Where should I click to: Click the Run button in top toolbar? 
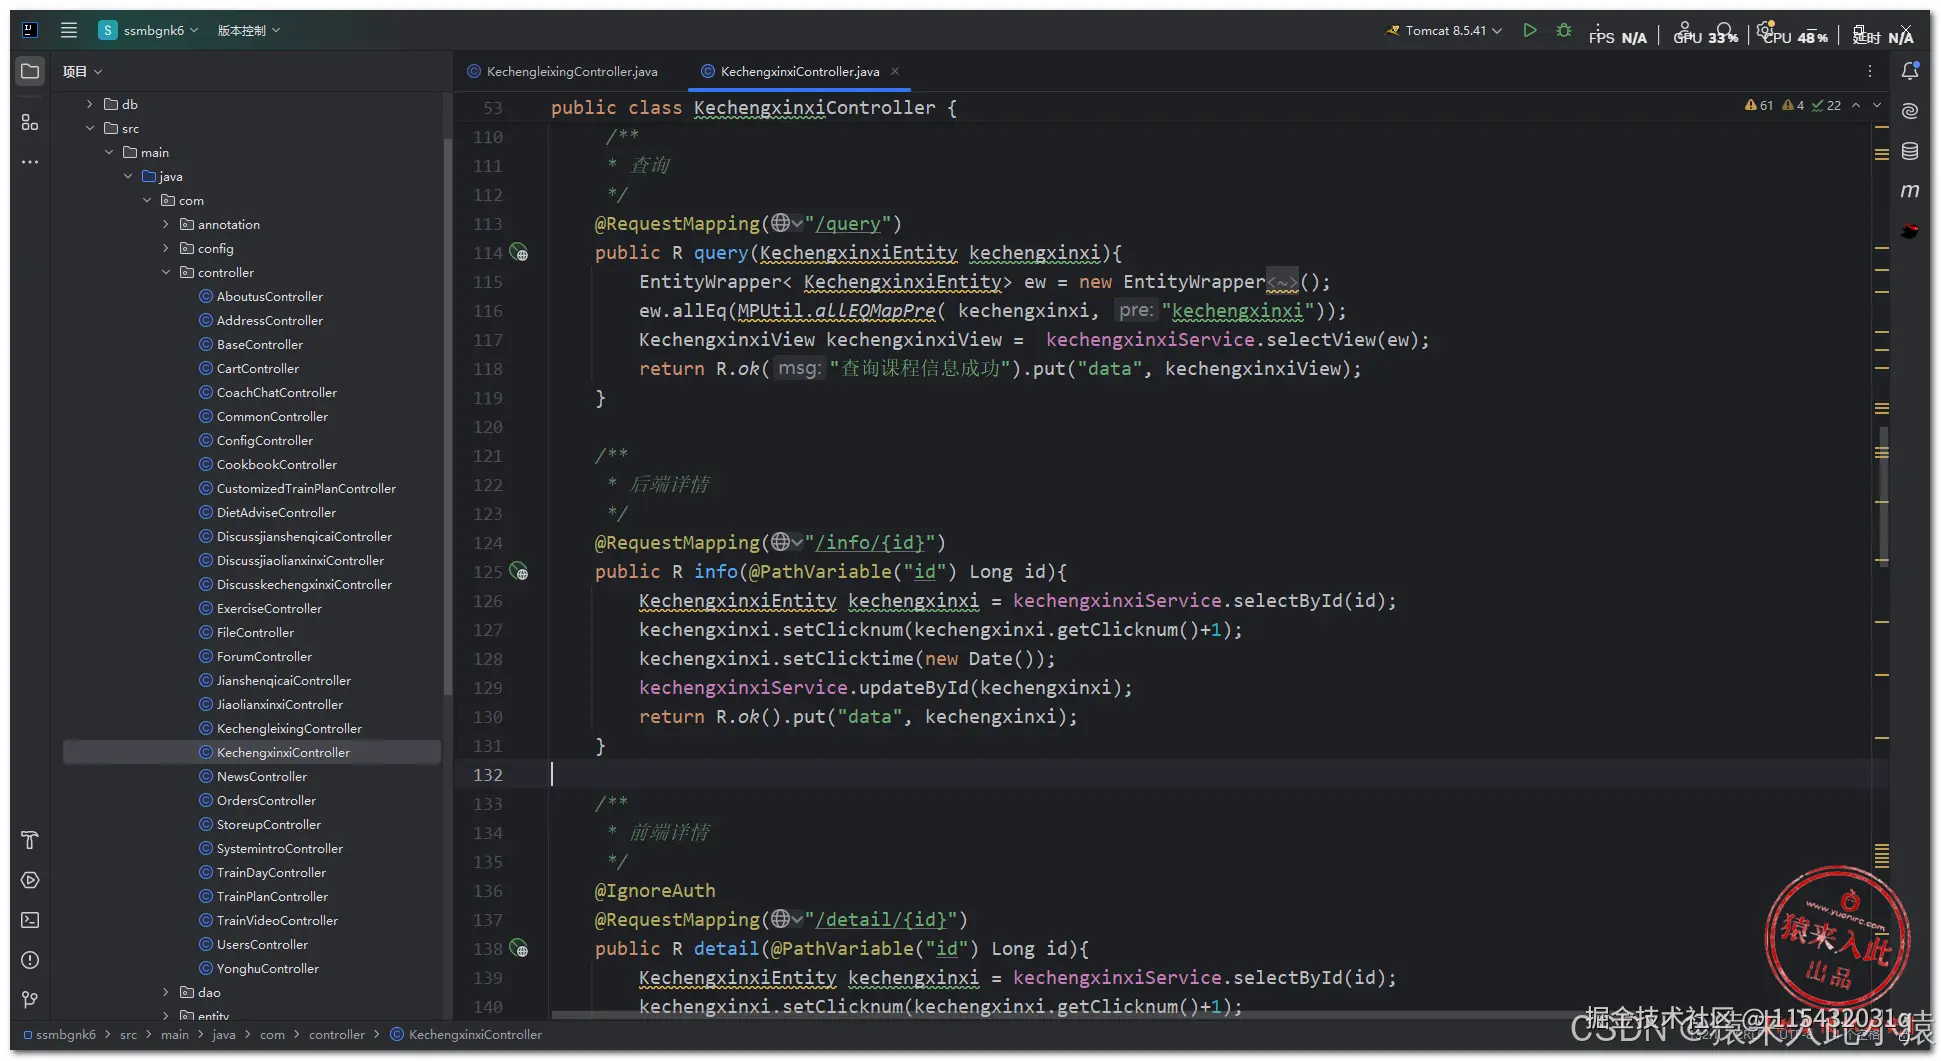click(x=1529, y=31)
